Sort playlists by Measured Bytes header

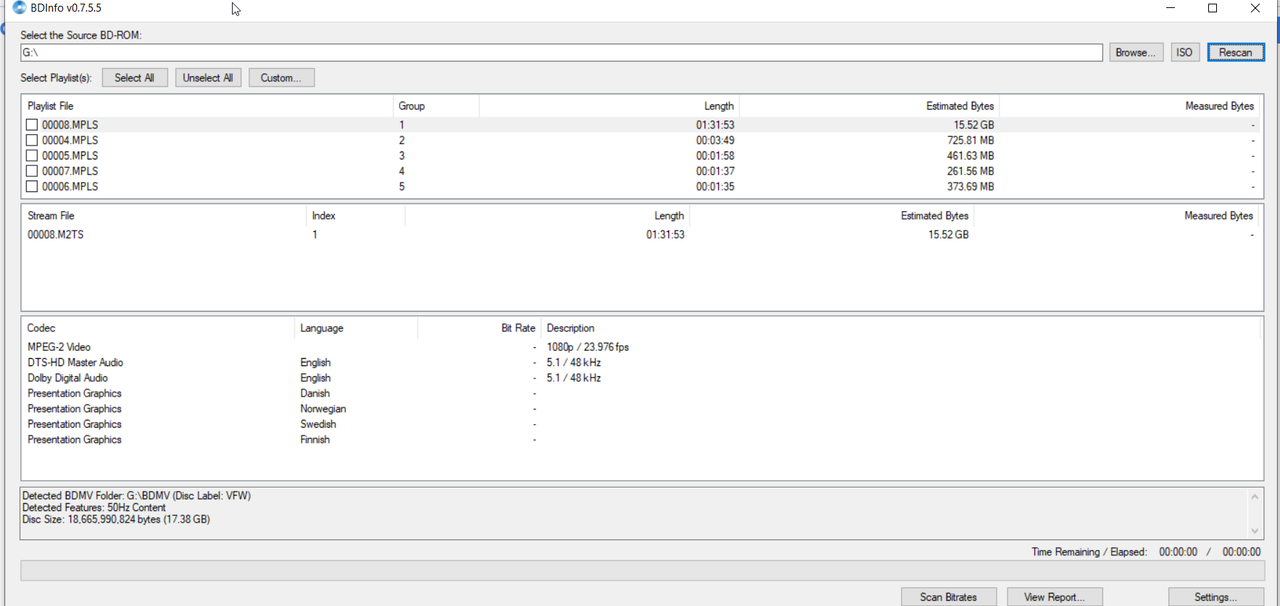(x=1129, y=106)
